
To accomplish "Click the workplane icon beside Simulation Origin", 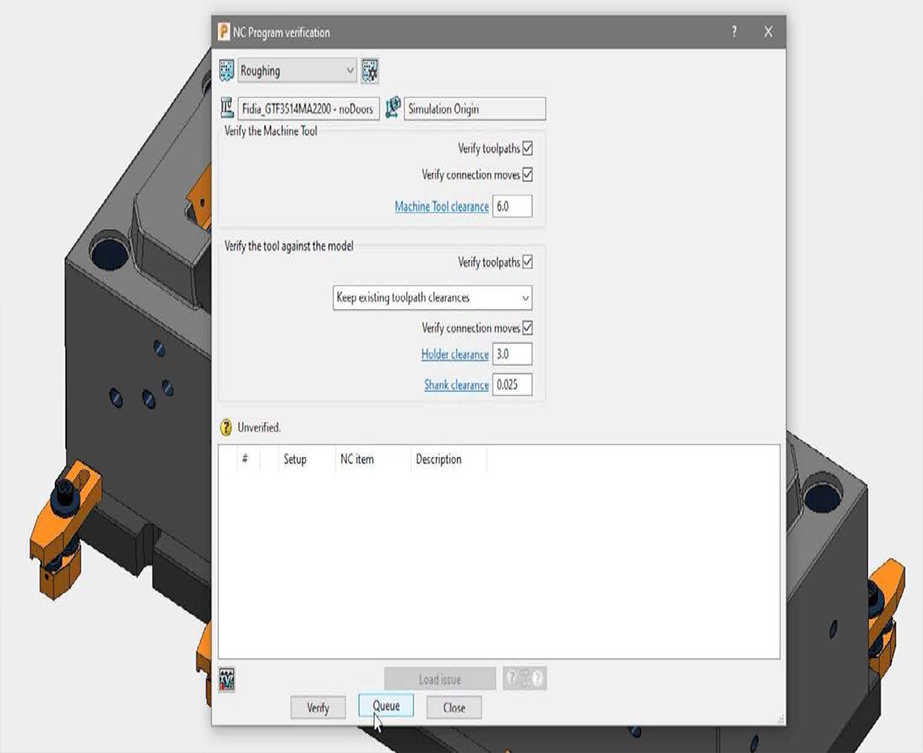I will pos(393,108).
